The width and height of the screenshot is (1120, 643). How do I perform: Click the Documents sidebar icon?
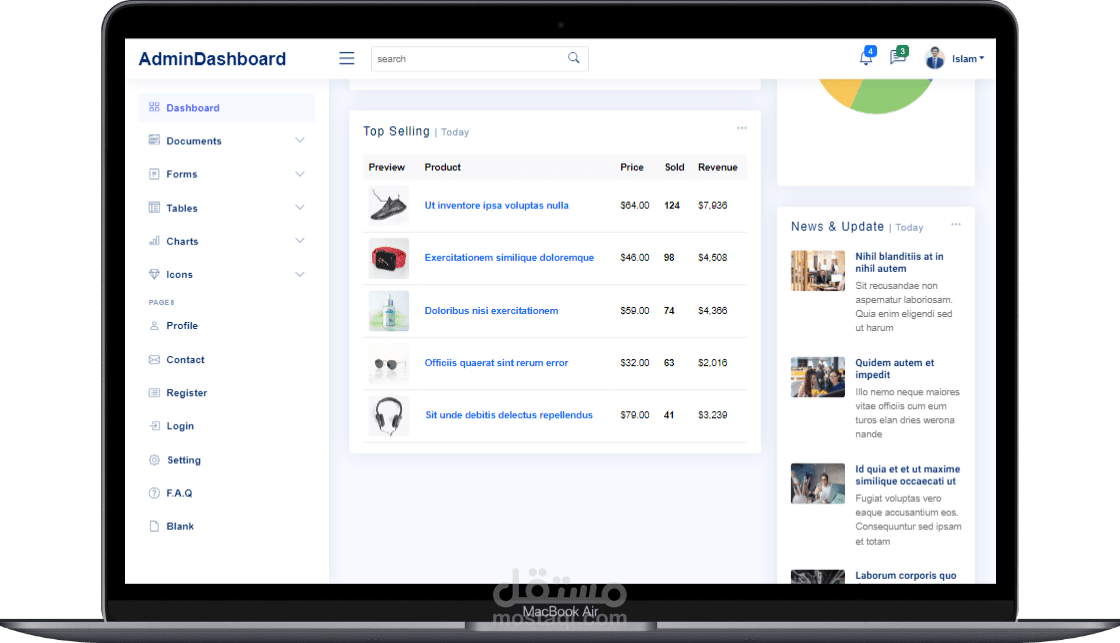[x=154, y=140]
